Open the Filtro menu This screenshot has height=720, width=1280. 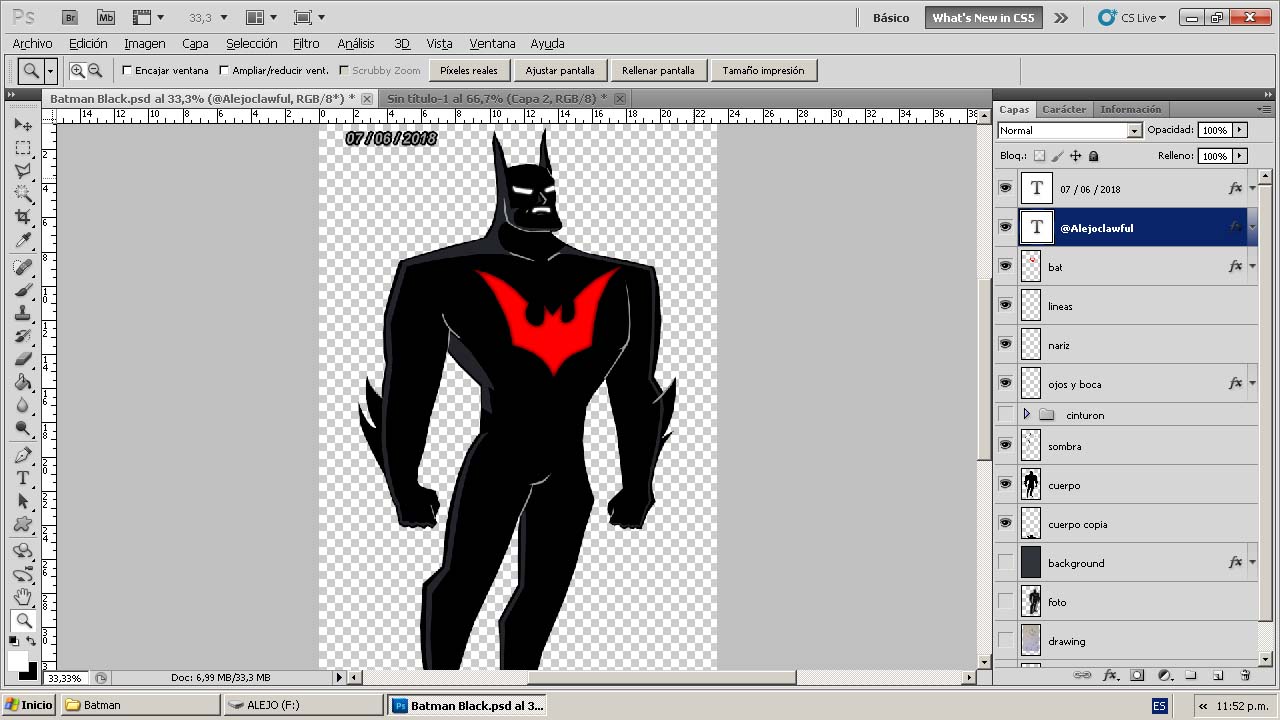point(306,44)
